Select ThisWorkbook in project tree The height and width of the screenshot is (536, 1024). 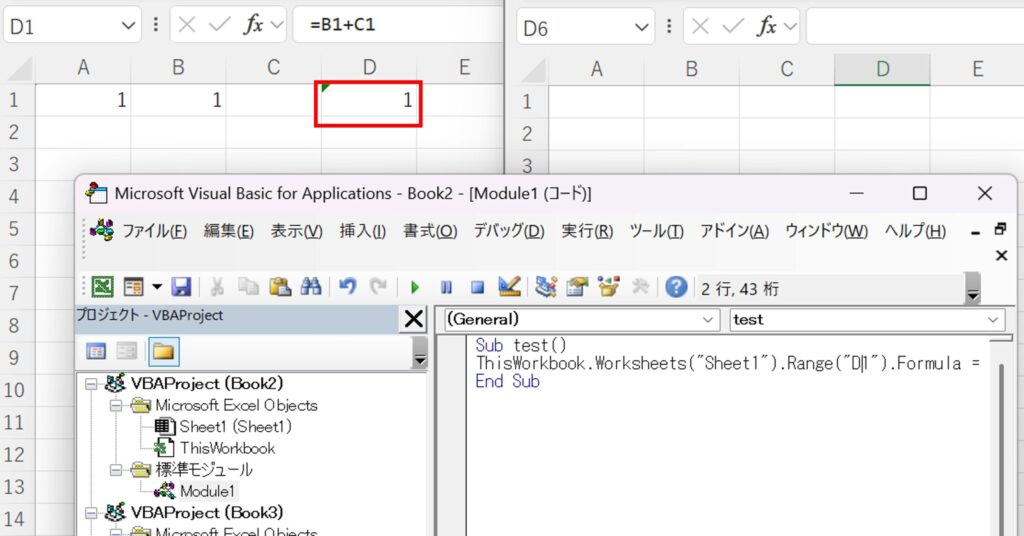coord(227,449)
